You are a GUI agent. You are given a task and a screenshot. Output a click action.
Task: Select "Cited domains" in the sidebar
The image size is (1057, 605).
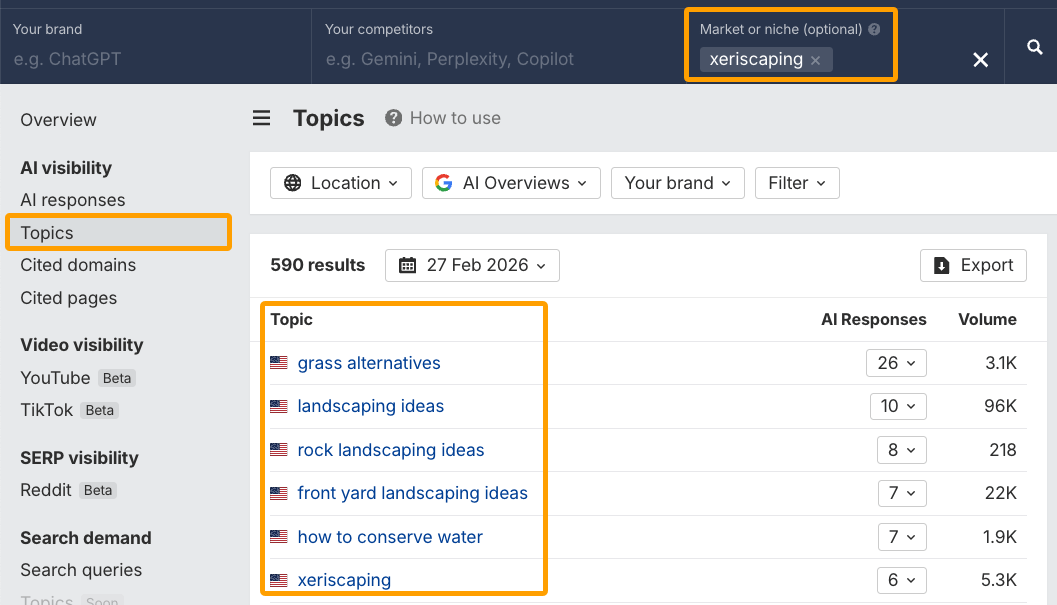coord(77,265)
